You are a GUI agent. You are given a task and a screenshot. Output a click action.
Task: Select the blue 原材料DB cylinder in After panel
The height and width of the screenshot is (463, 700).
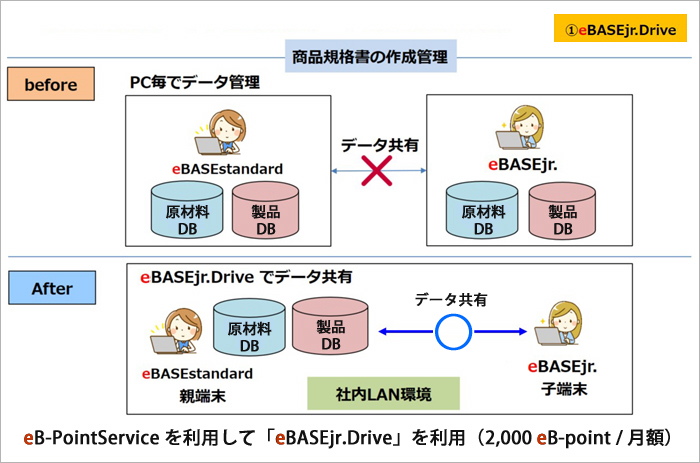249,328
